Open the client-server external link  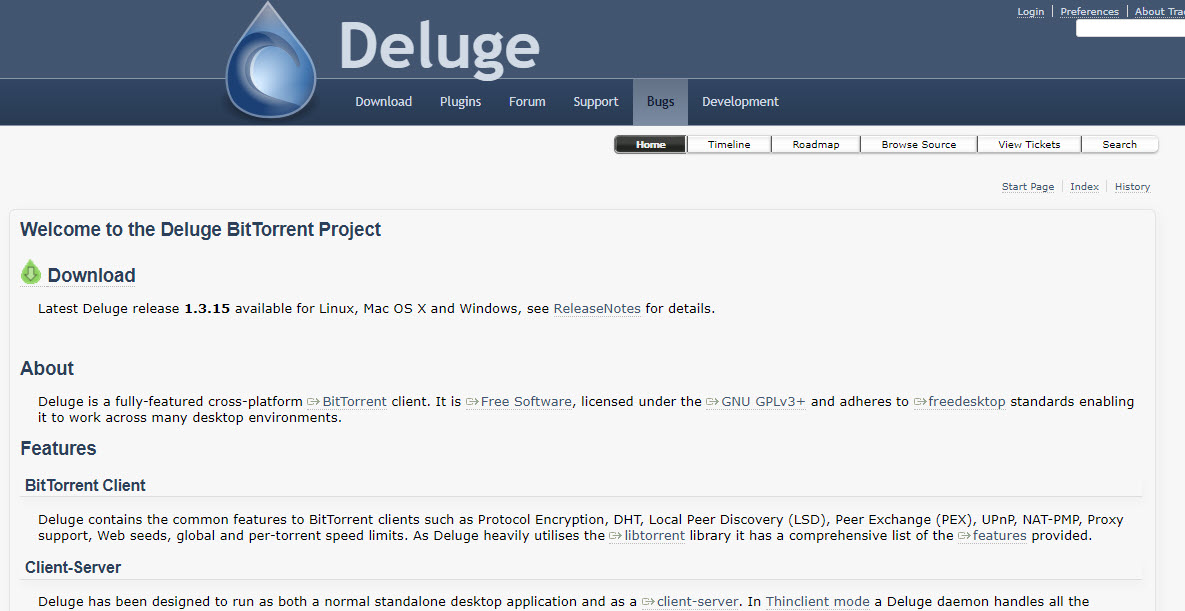[x=690, y=602]
